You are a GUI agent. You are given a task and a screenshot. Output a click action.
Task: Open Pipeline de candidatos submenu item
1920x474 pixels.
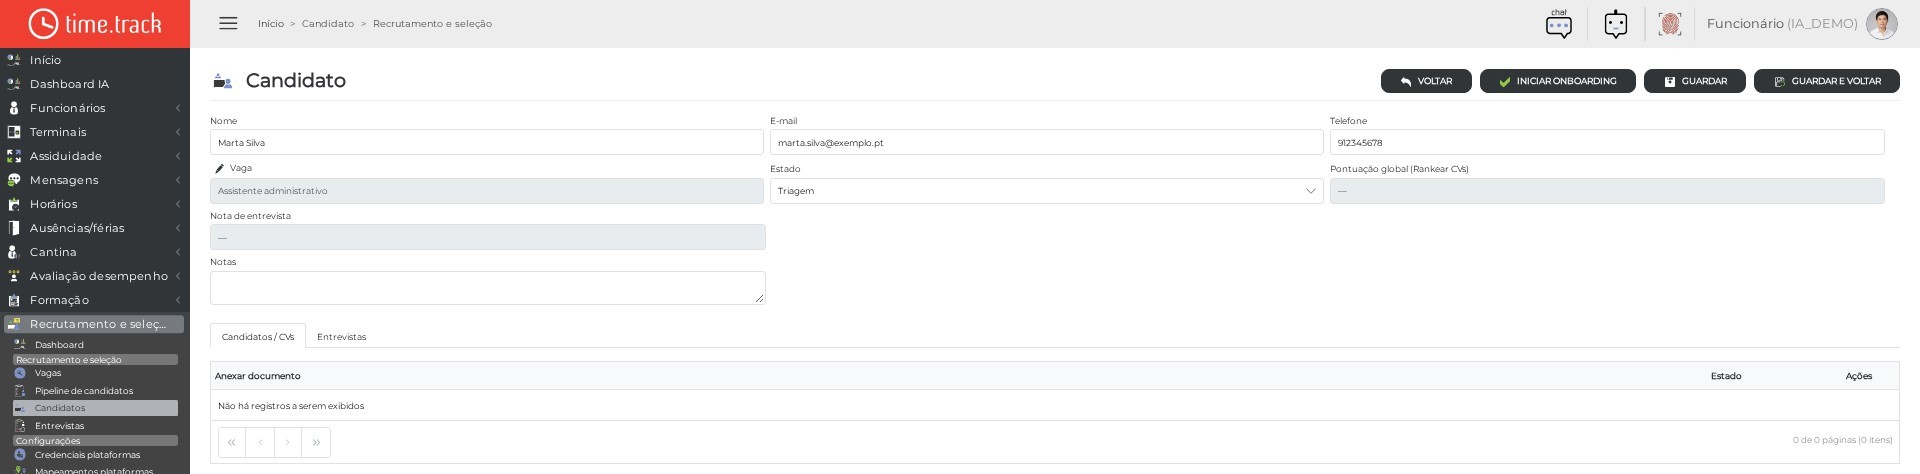[84, 391]
